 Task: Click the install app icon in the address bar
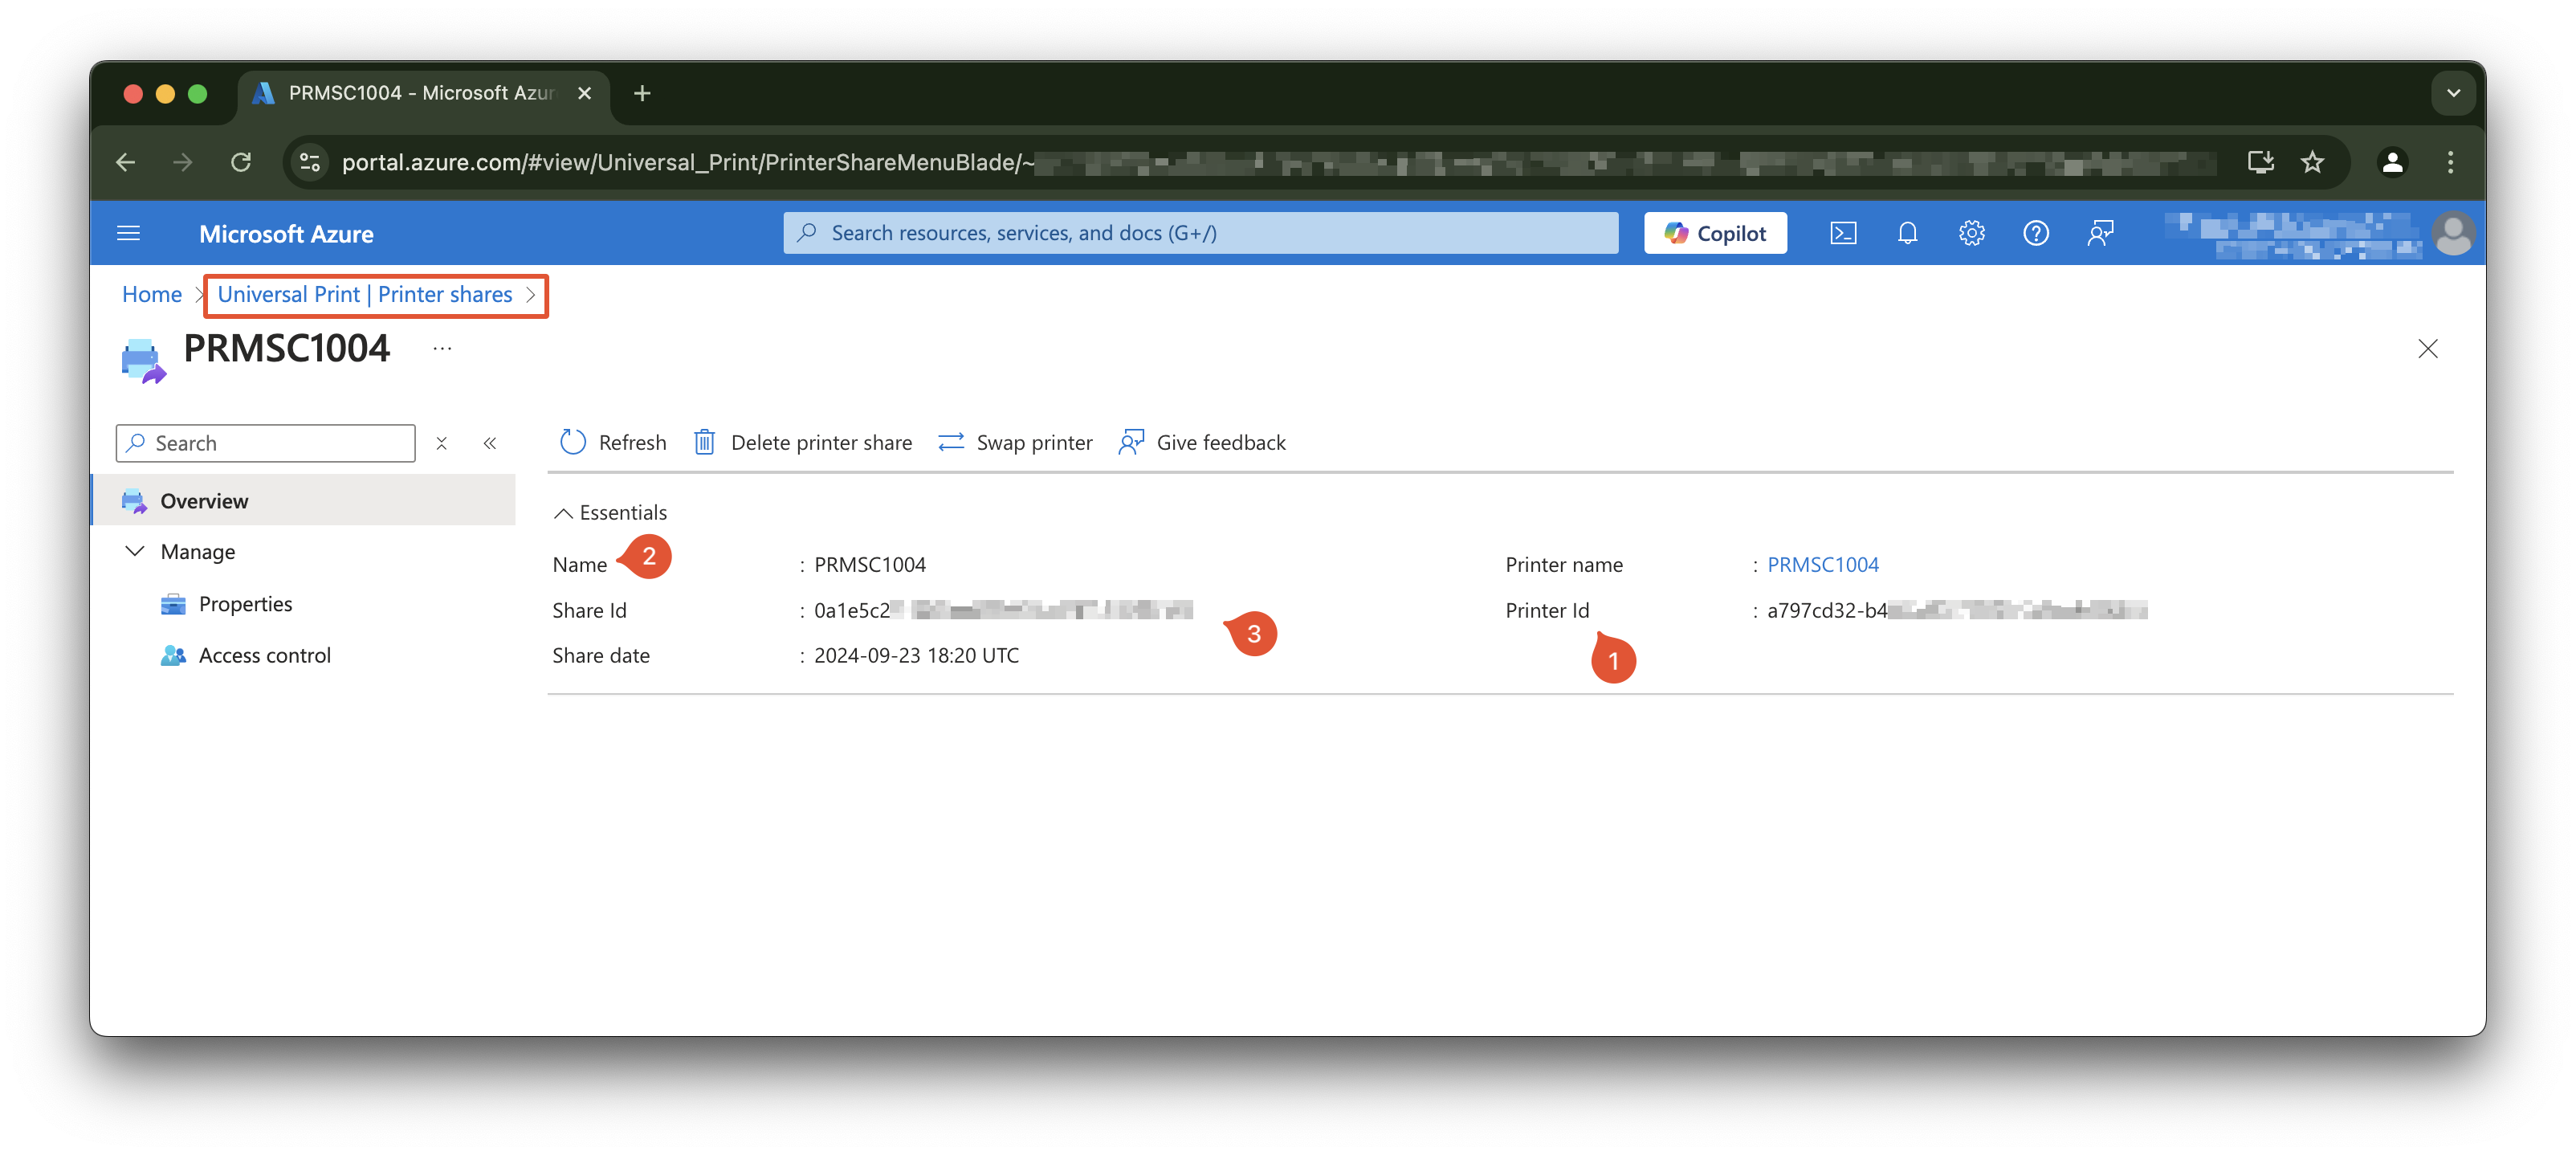click(2260, 162)
